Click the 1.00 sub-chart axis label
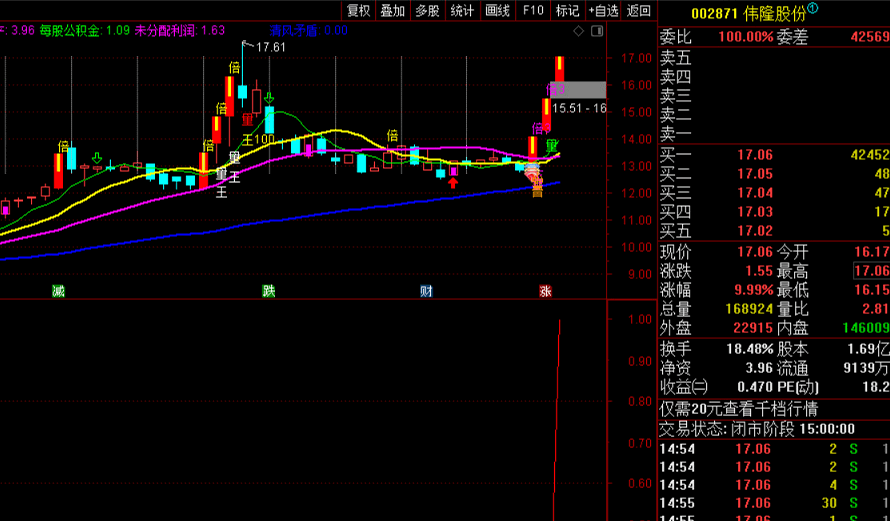 pos(640,319)
